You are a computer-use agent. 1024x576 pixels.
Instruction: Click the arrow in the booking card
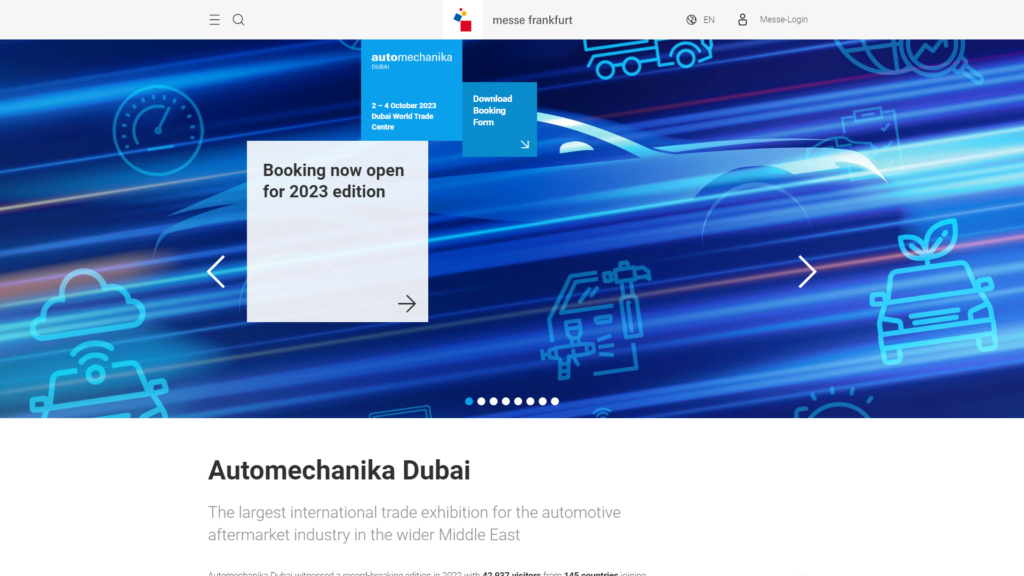point(407,303)
